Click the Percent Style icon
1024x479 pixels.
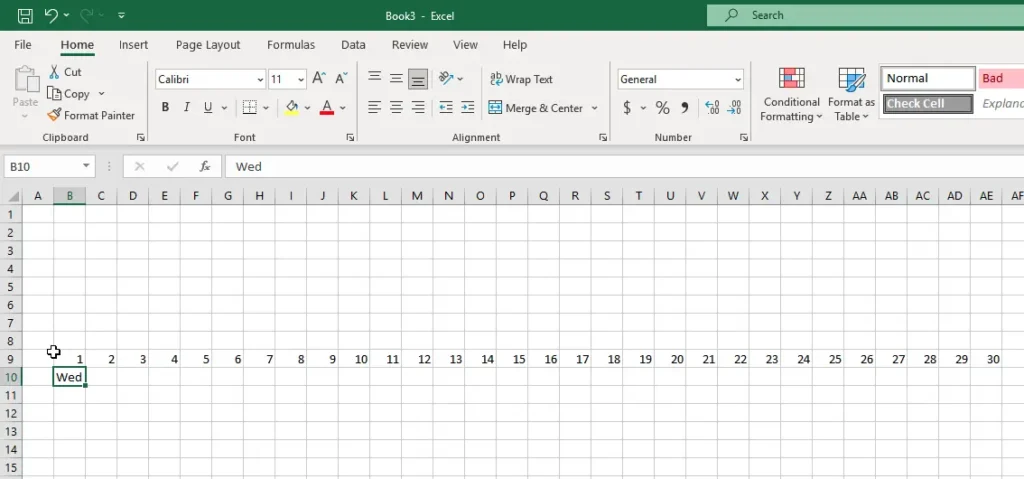click(662, 108)
